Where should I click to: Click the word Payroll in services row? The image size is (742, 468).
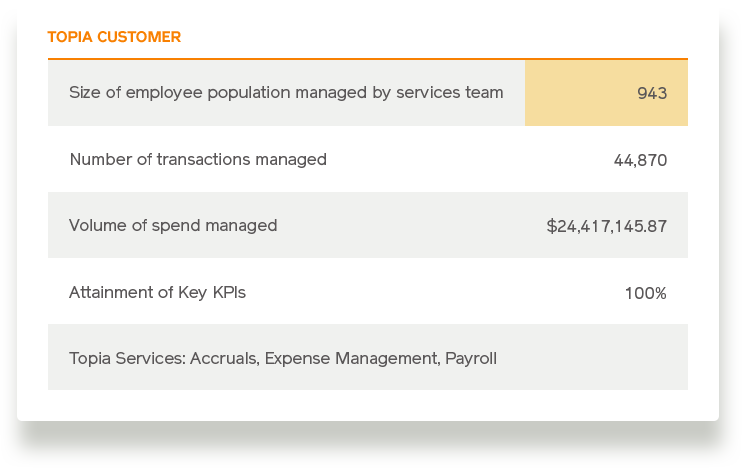(471, 358)
